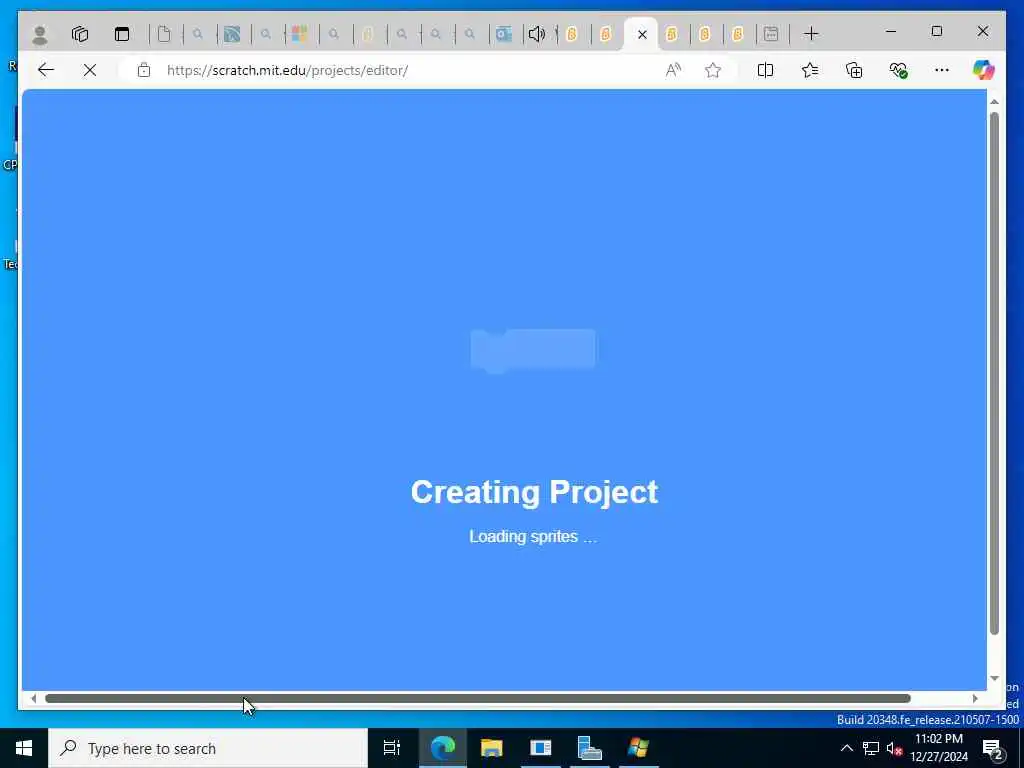Screen dimensions: 1024x768
Task: Switch to the blank page tab
Action: 165,34
